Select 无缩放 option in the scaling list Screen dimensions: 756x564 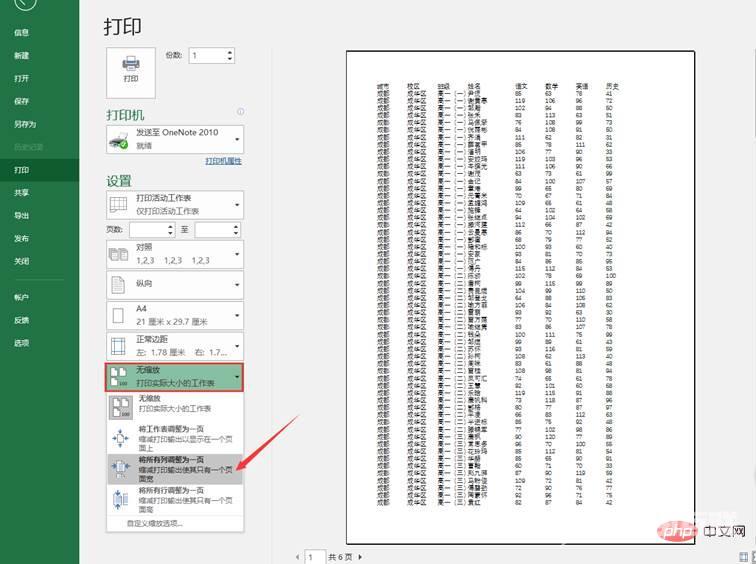tap(175, 407)
